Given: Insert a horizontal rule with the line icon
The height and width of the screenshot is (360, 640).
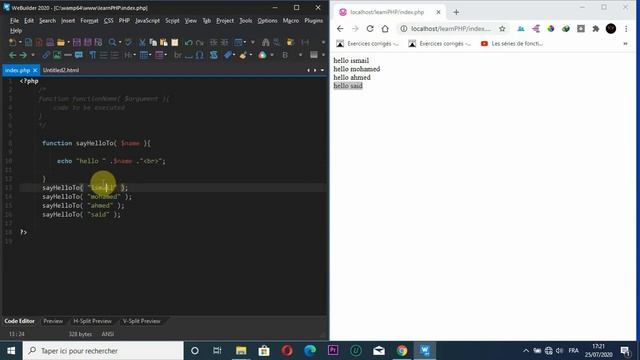Looking at the screenshot, I should point(68,55).
